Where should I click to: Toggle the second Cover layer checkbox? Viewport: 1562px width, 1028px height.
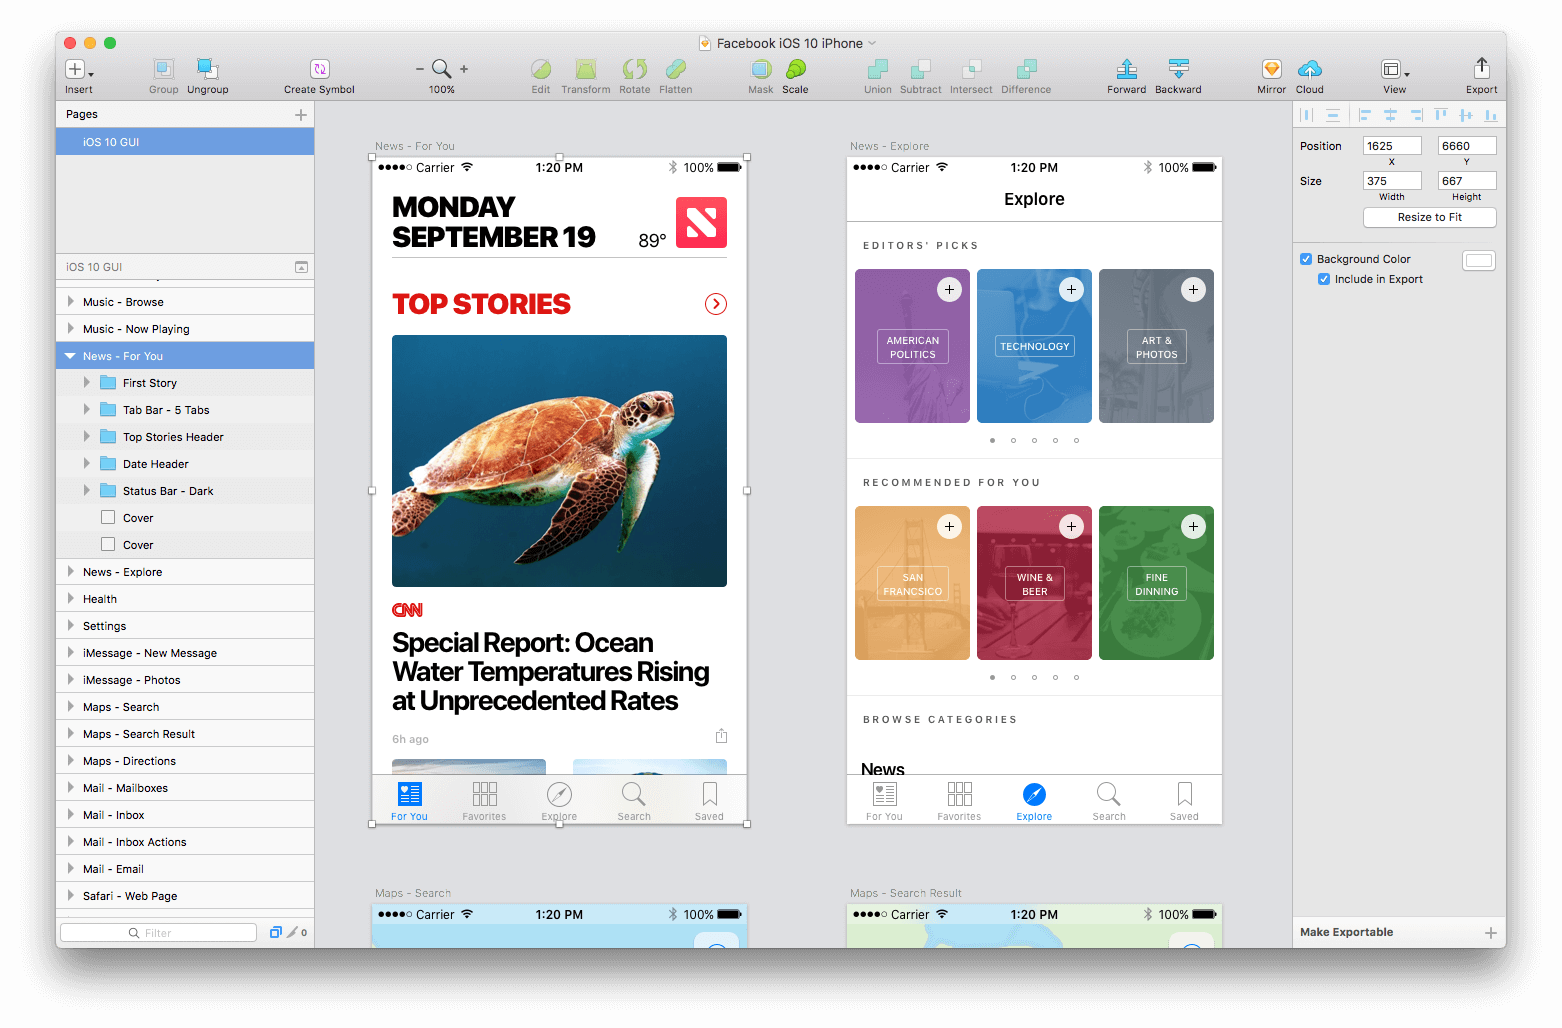108,544
